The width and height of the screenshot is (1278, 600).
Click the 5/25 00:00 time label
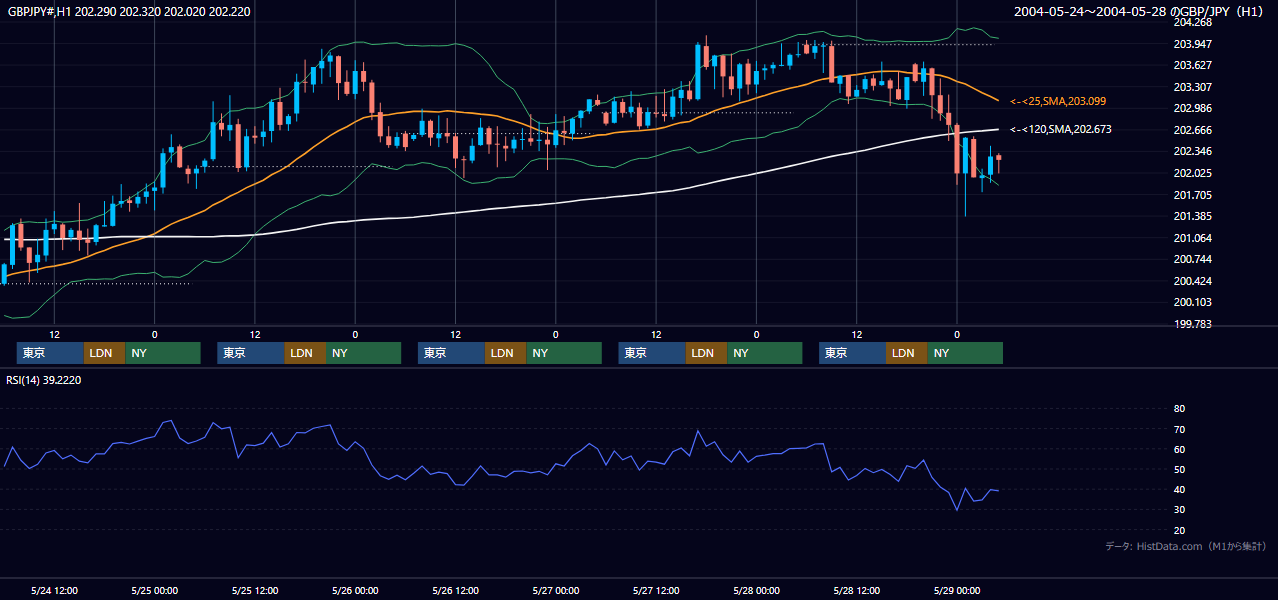pyautogui.click(x=154, y=590)
